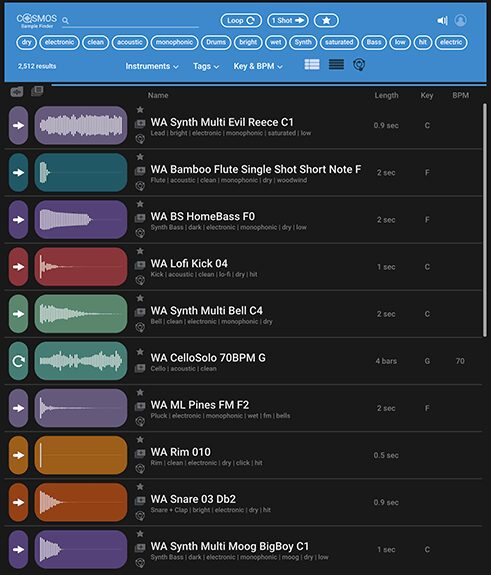Sort by the Name column header
The image size is (491, 575).
(158, 95)
